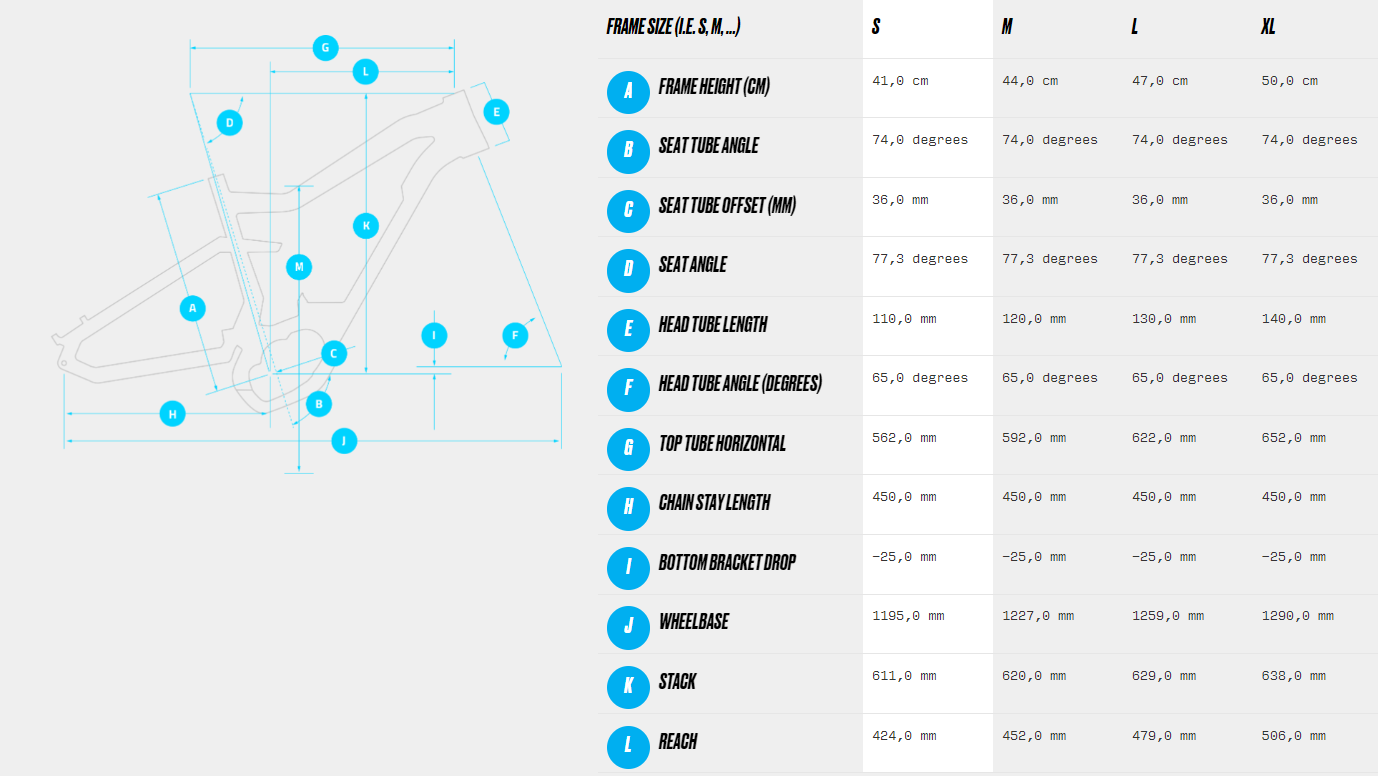Click the 'M' marker on the frame diagram
The width and height of the screenshot is (1378, 776).
tap(299, 267)
